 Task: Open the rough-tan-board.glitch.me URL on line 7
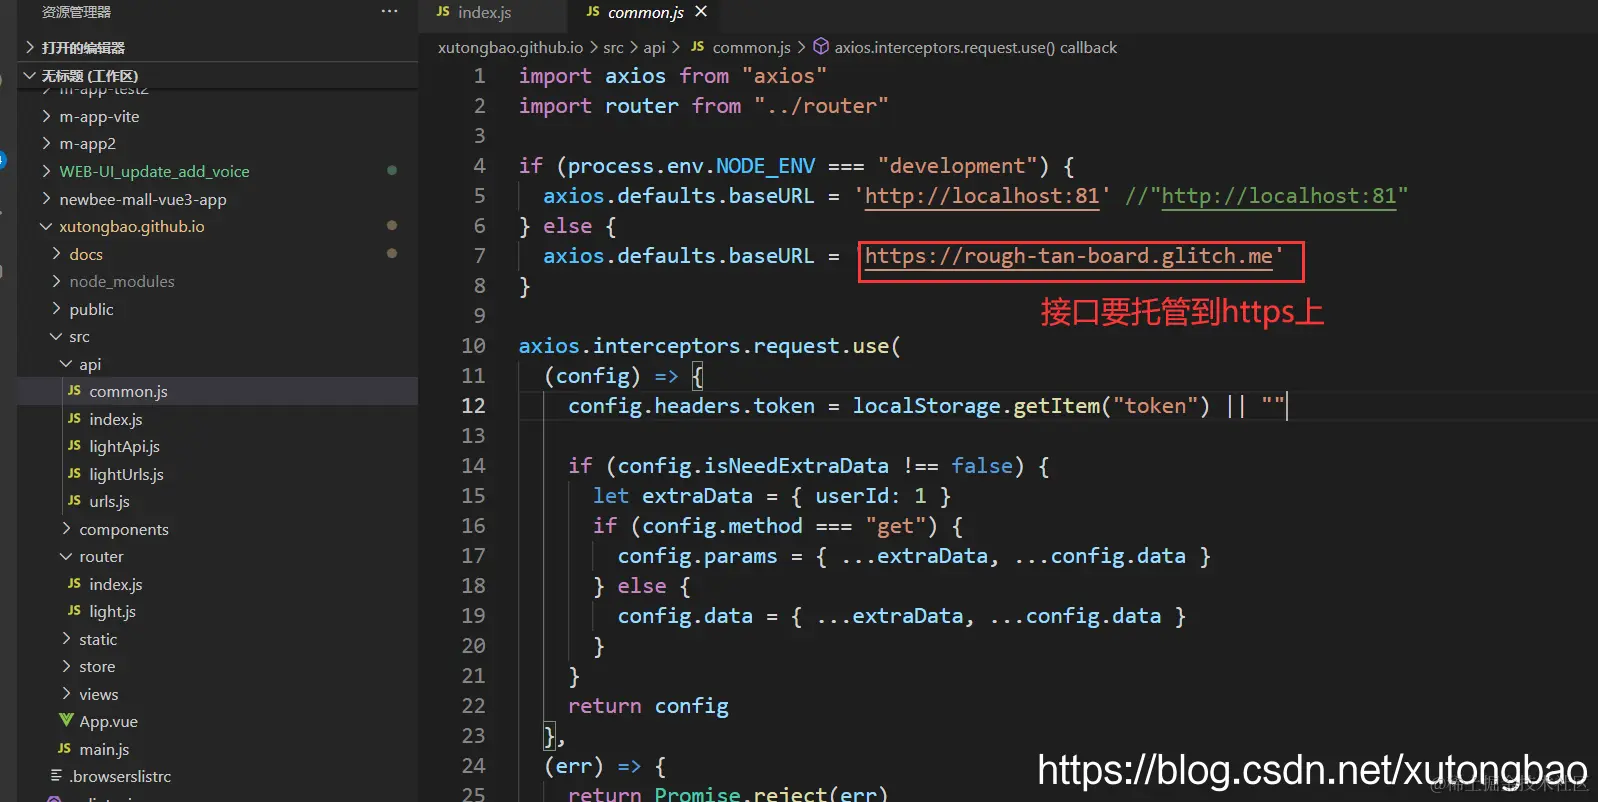[1068, 256]
